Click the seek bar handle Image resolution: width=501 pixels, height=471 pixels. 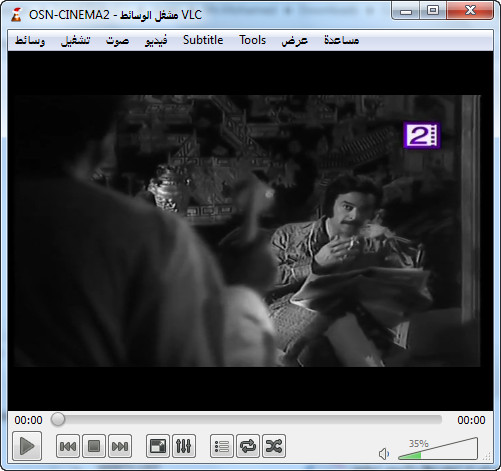[58, 419]
